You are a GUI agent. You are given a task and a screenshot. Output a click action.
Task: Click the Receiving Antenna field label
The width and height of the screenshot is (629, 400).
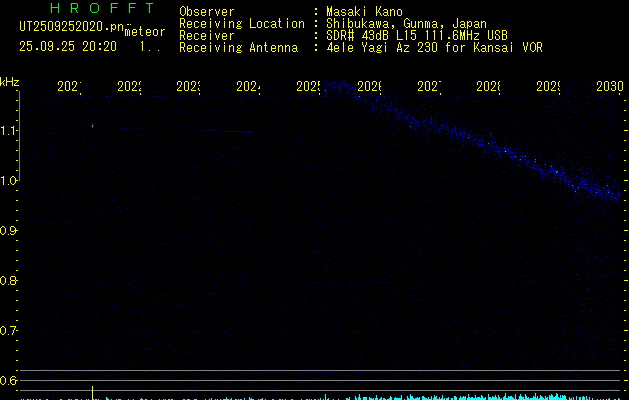238,47
